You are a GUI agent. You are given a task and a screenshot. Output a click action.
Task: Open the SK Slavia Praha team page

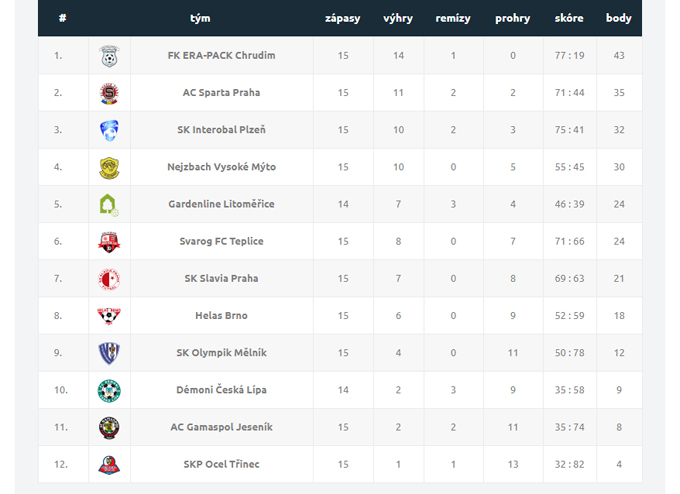222,278
